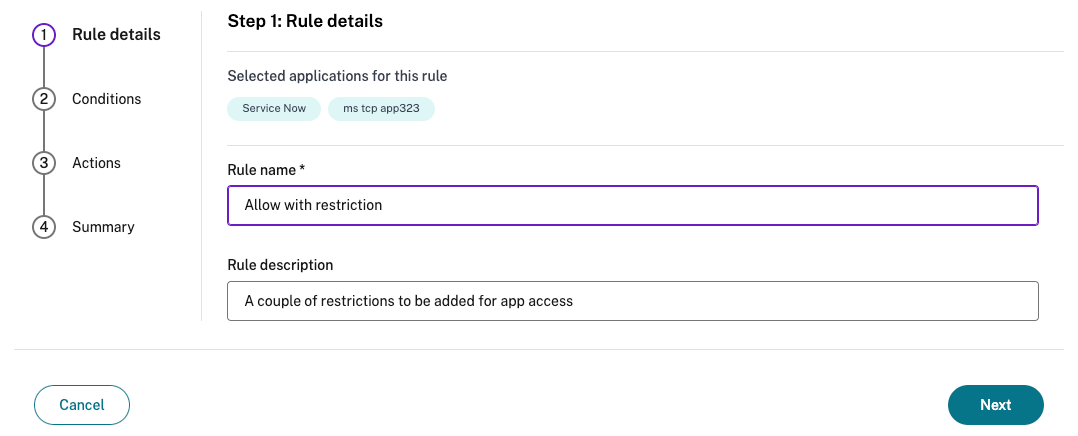1078x436 pixels.
Task: Click the step 2 circle icon
Action: 44,99
